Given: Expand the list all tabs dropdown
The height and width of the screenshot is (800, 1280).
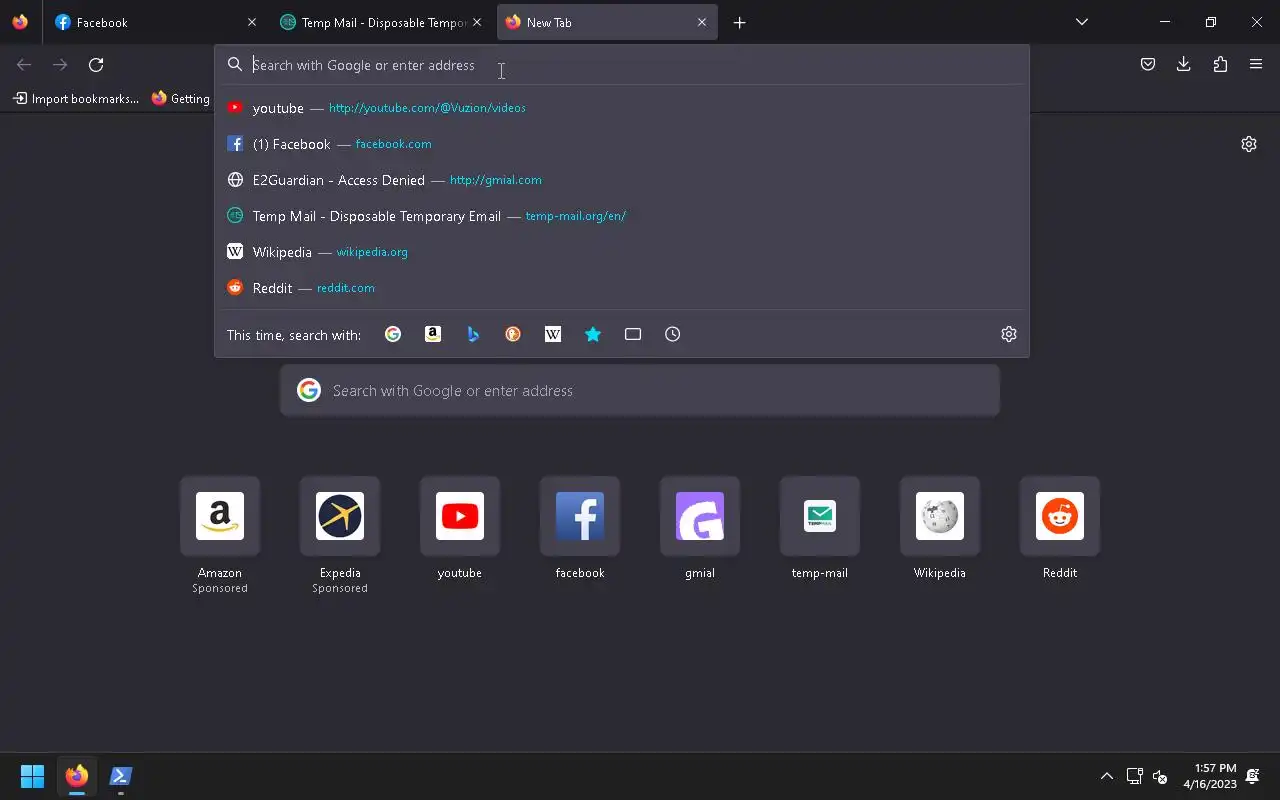Looking at the screenshot, I should pos(1082,22).
